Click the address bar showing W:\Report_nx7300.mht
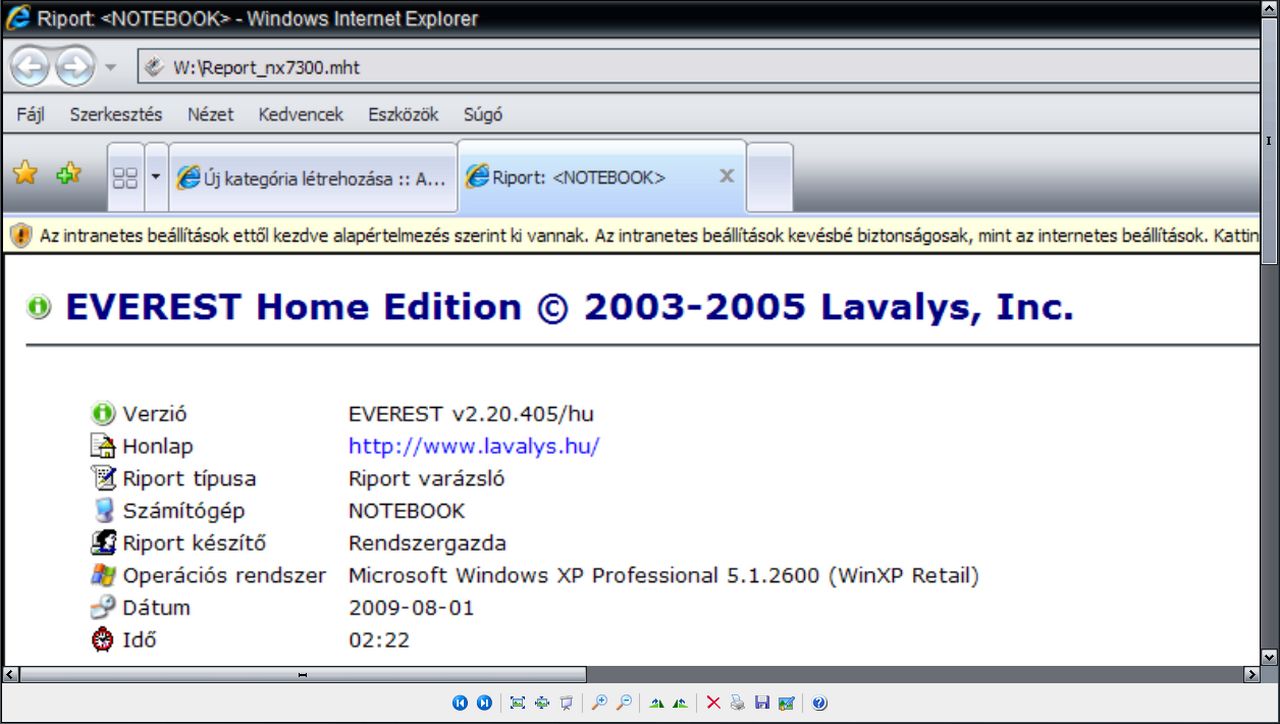Image resolution: width=1280 pixels, height=724 pixels. 698,68
